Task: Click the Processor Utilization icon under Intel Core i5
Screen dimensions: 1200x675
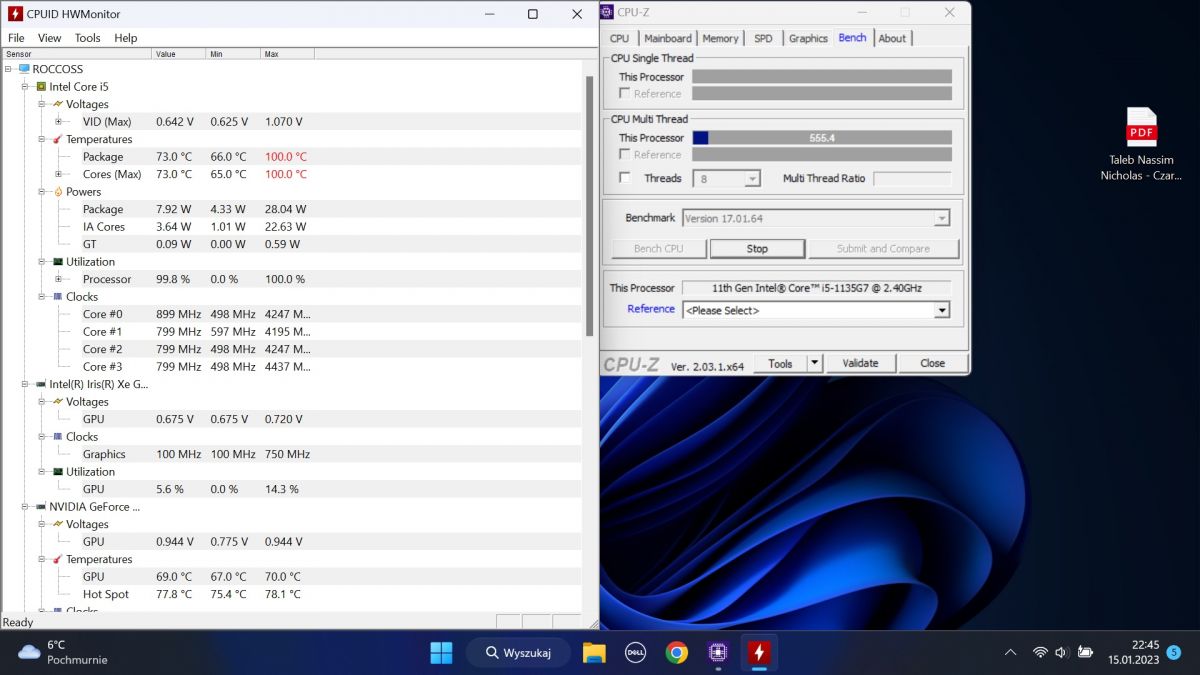Action: [58, 261]
